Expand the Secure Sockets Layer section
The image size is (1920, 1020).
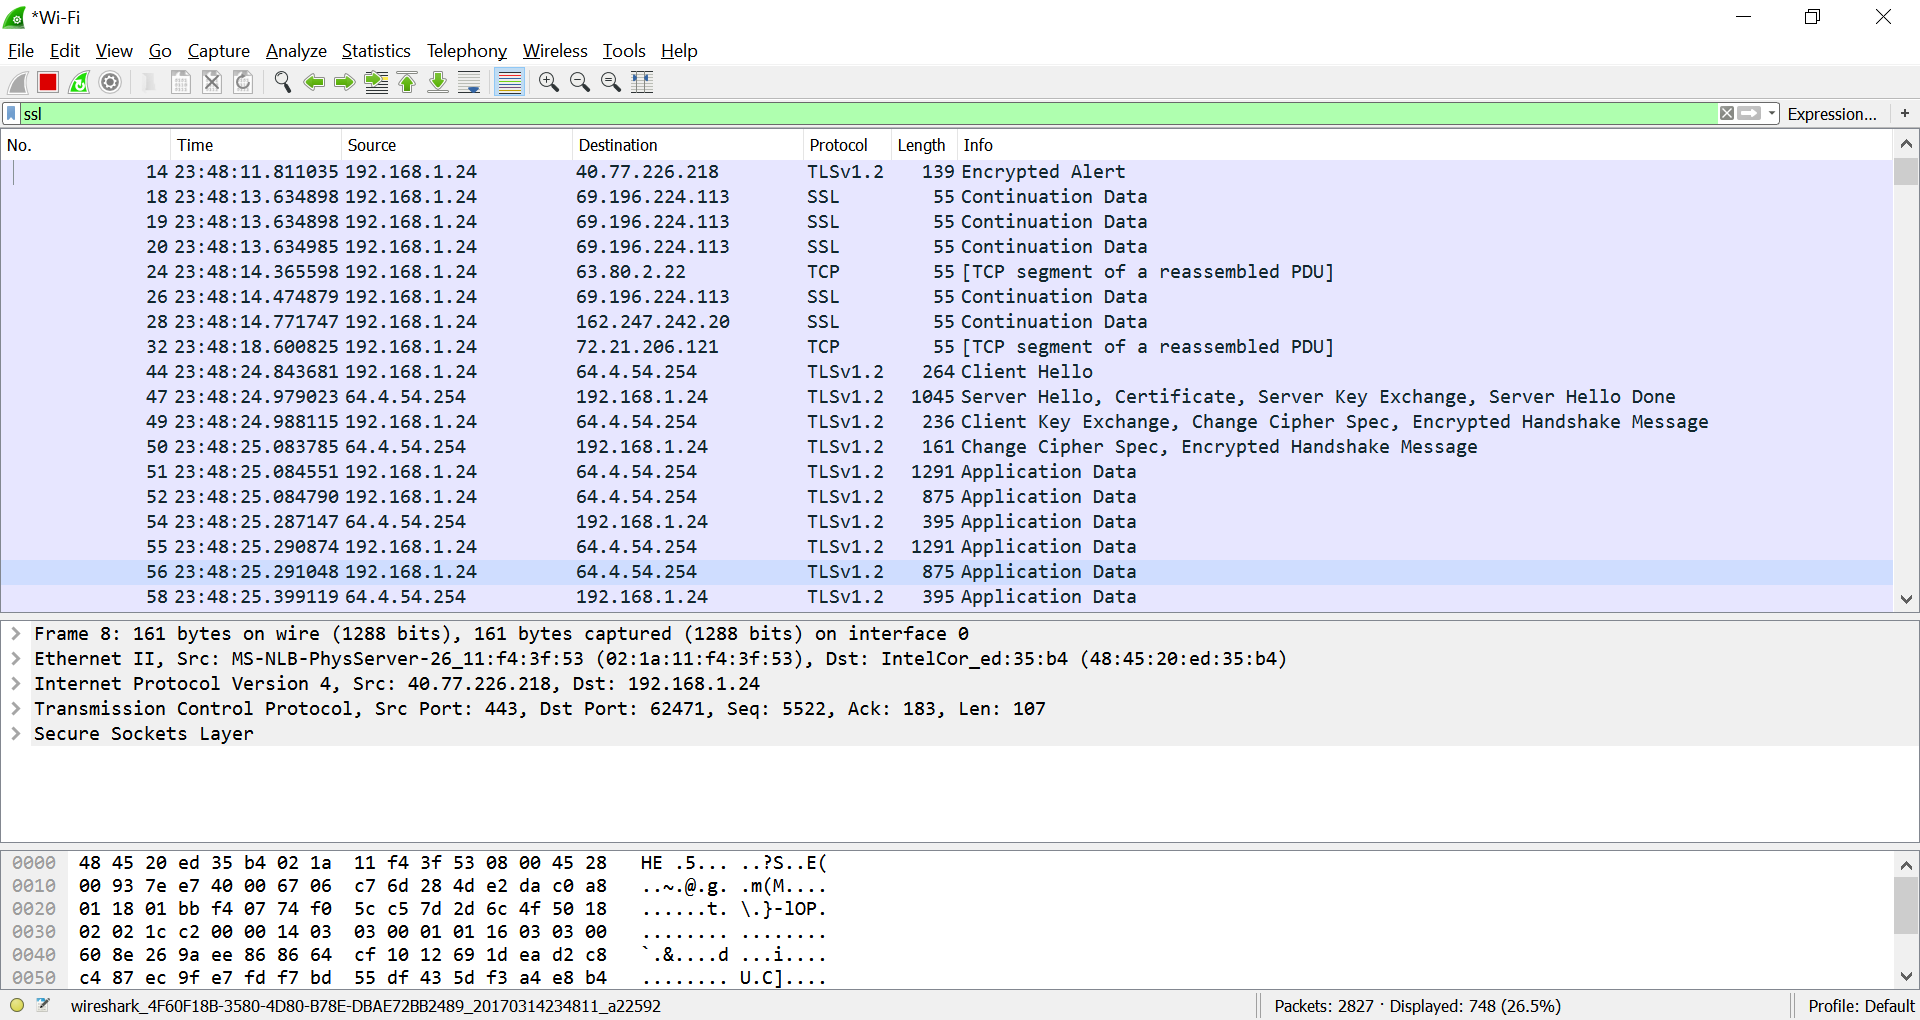(16, 734)
